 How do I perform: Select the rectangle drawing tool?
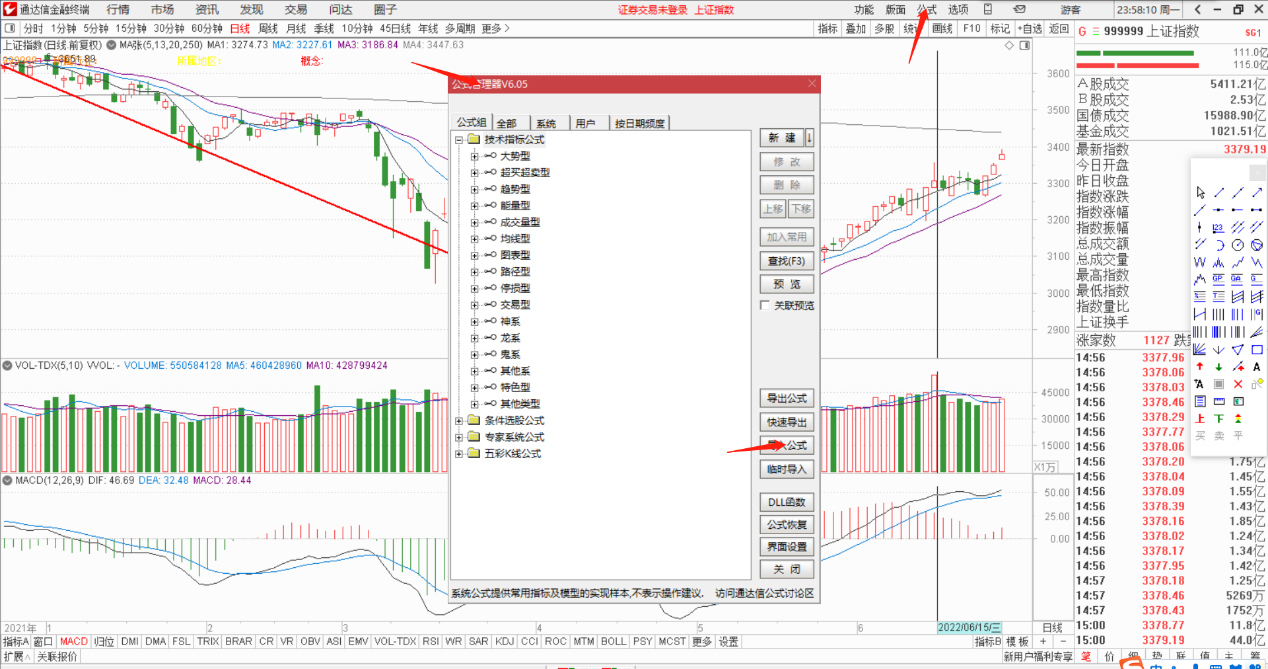[x=1256, y=349]
